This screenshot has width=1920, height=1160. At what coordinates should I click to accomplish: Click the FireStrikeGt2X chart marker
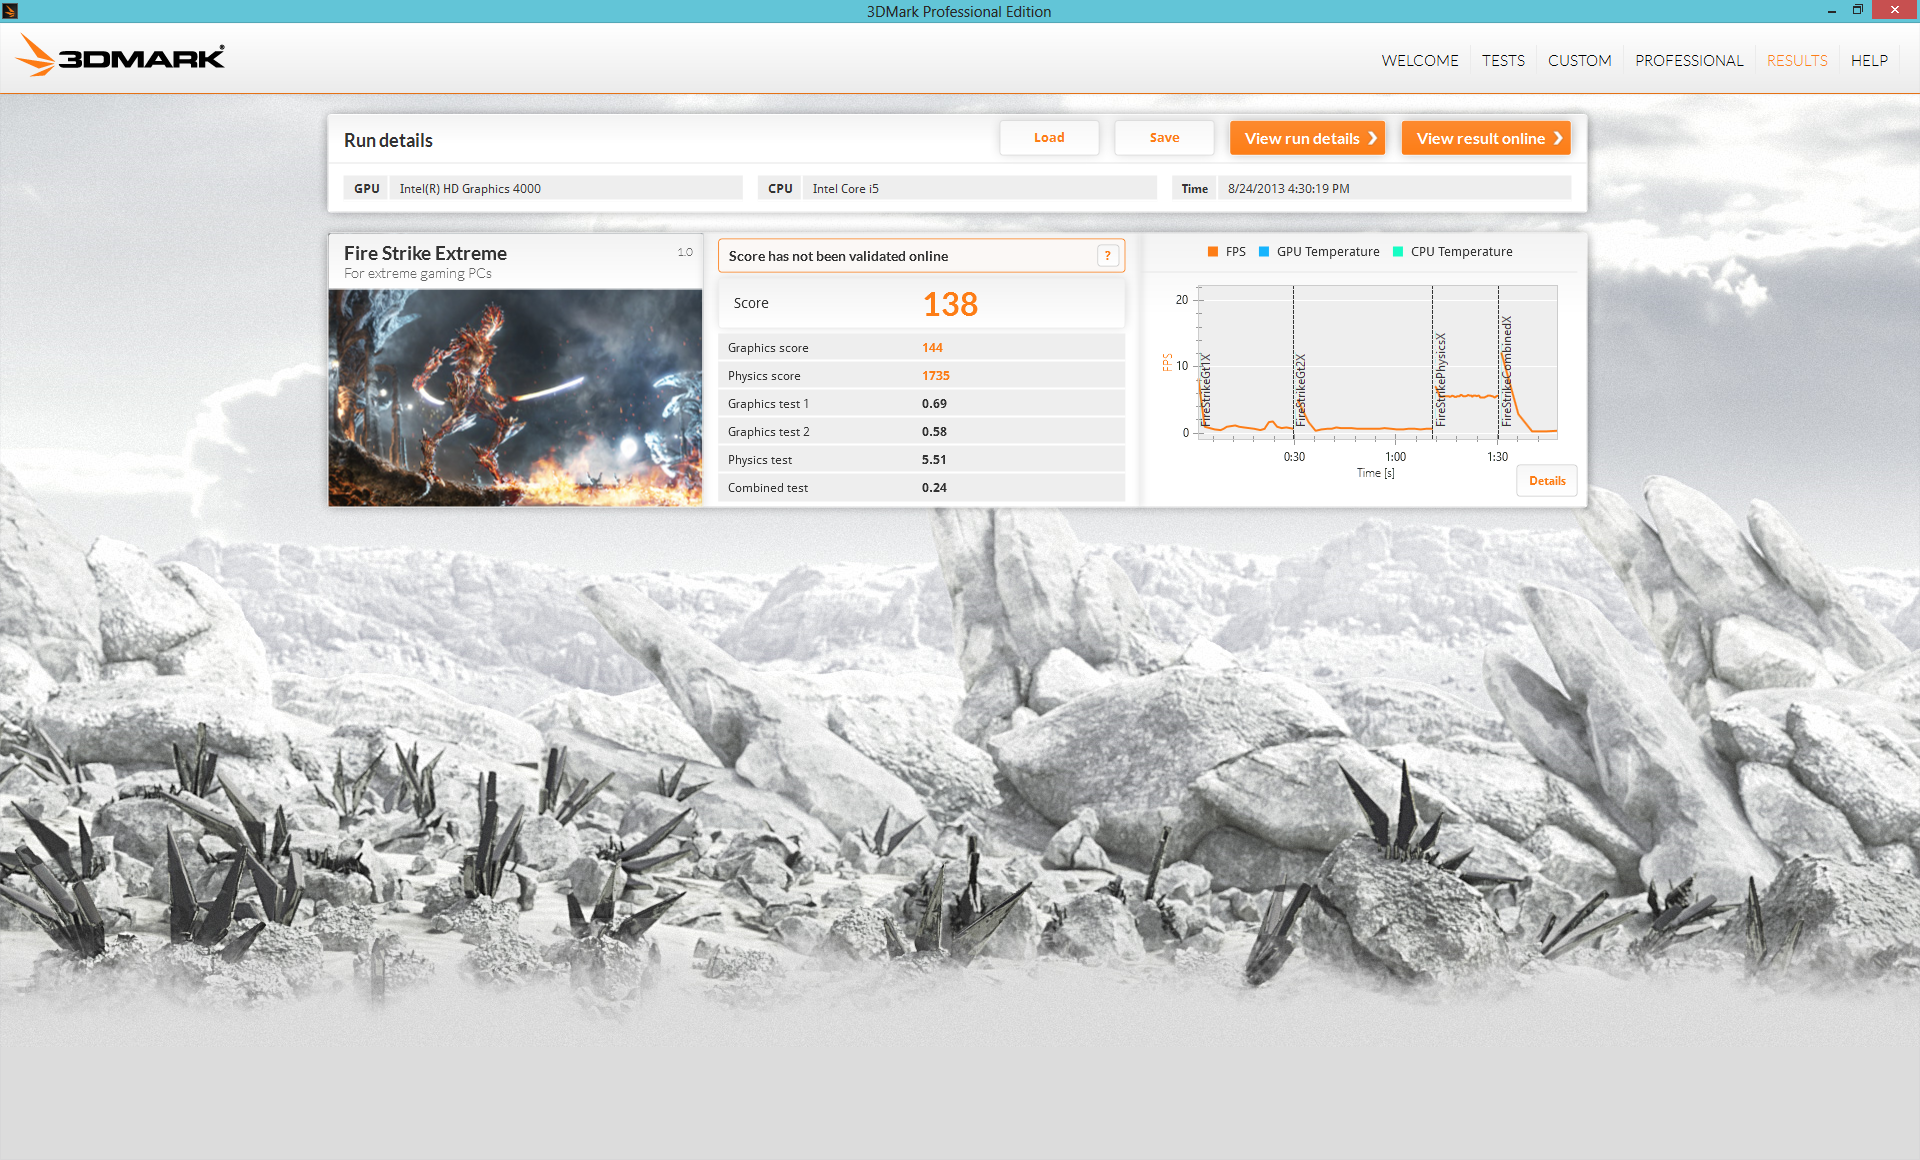click(1300, 391)
